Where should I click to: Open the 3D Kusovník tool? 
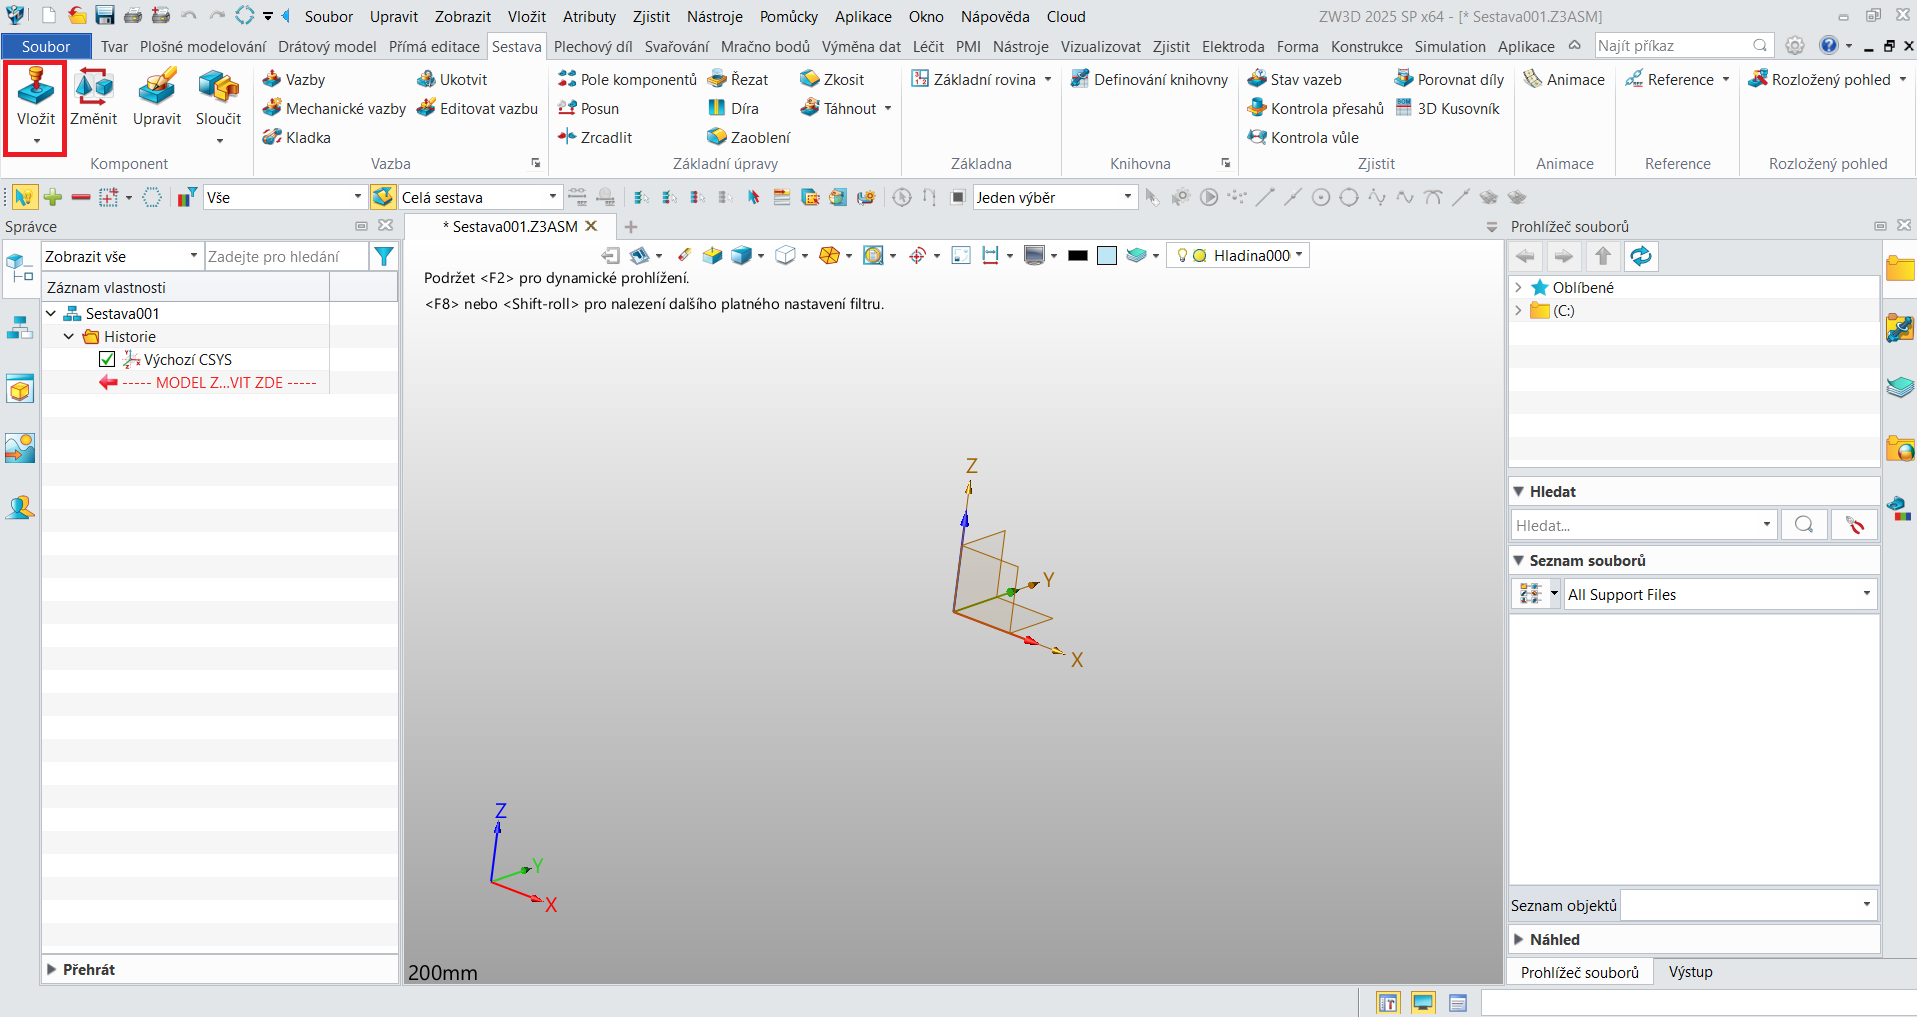point(1447,109)
